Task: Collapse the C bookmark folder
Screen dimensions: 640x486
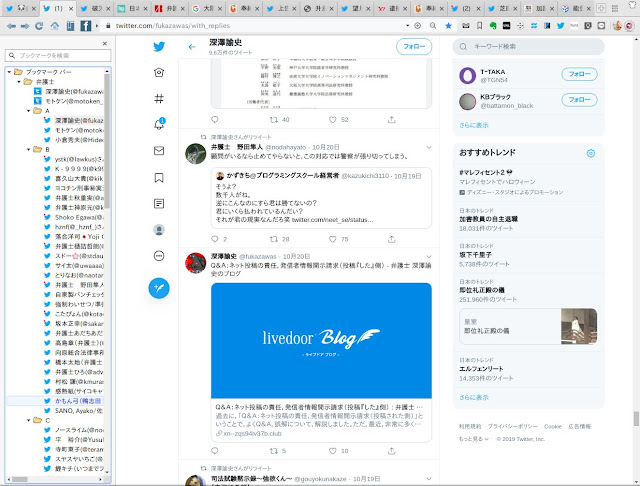Action: (29, 420)
